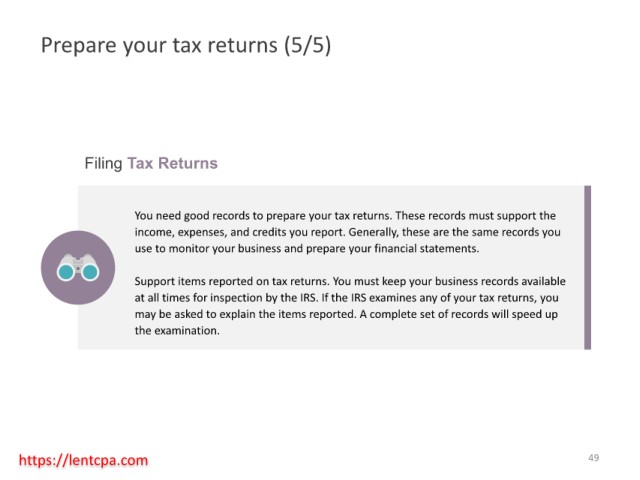Click the slide page number 49
Screen dimensions: 640x480
click(x=593, y=457)
